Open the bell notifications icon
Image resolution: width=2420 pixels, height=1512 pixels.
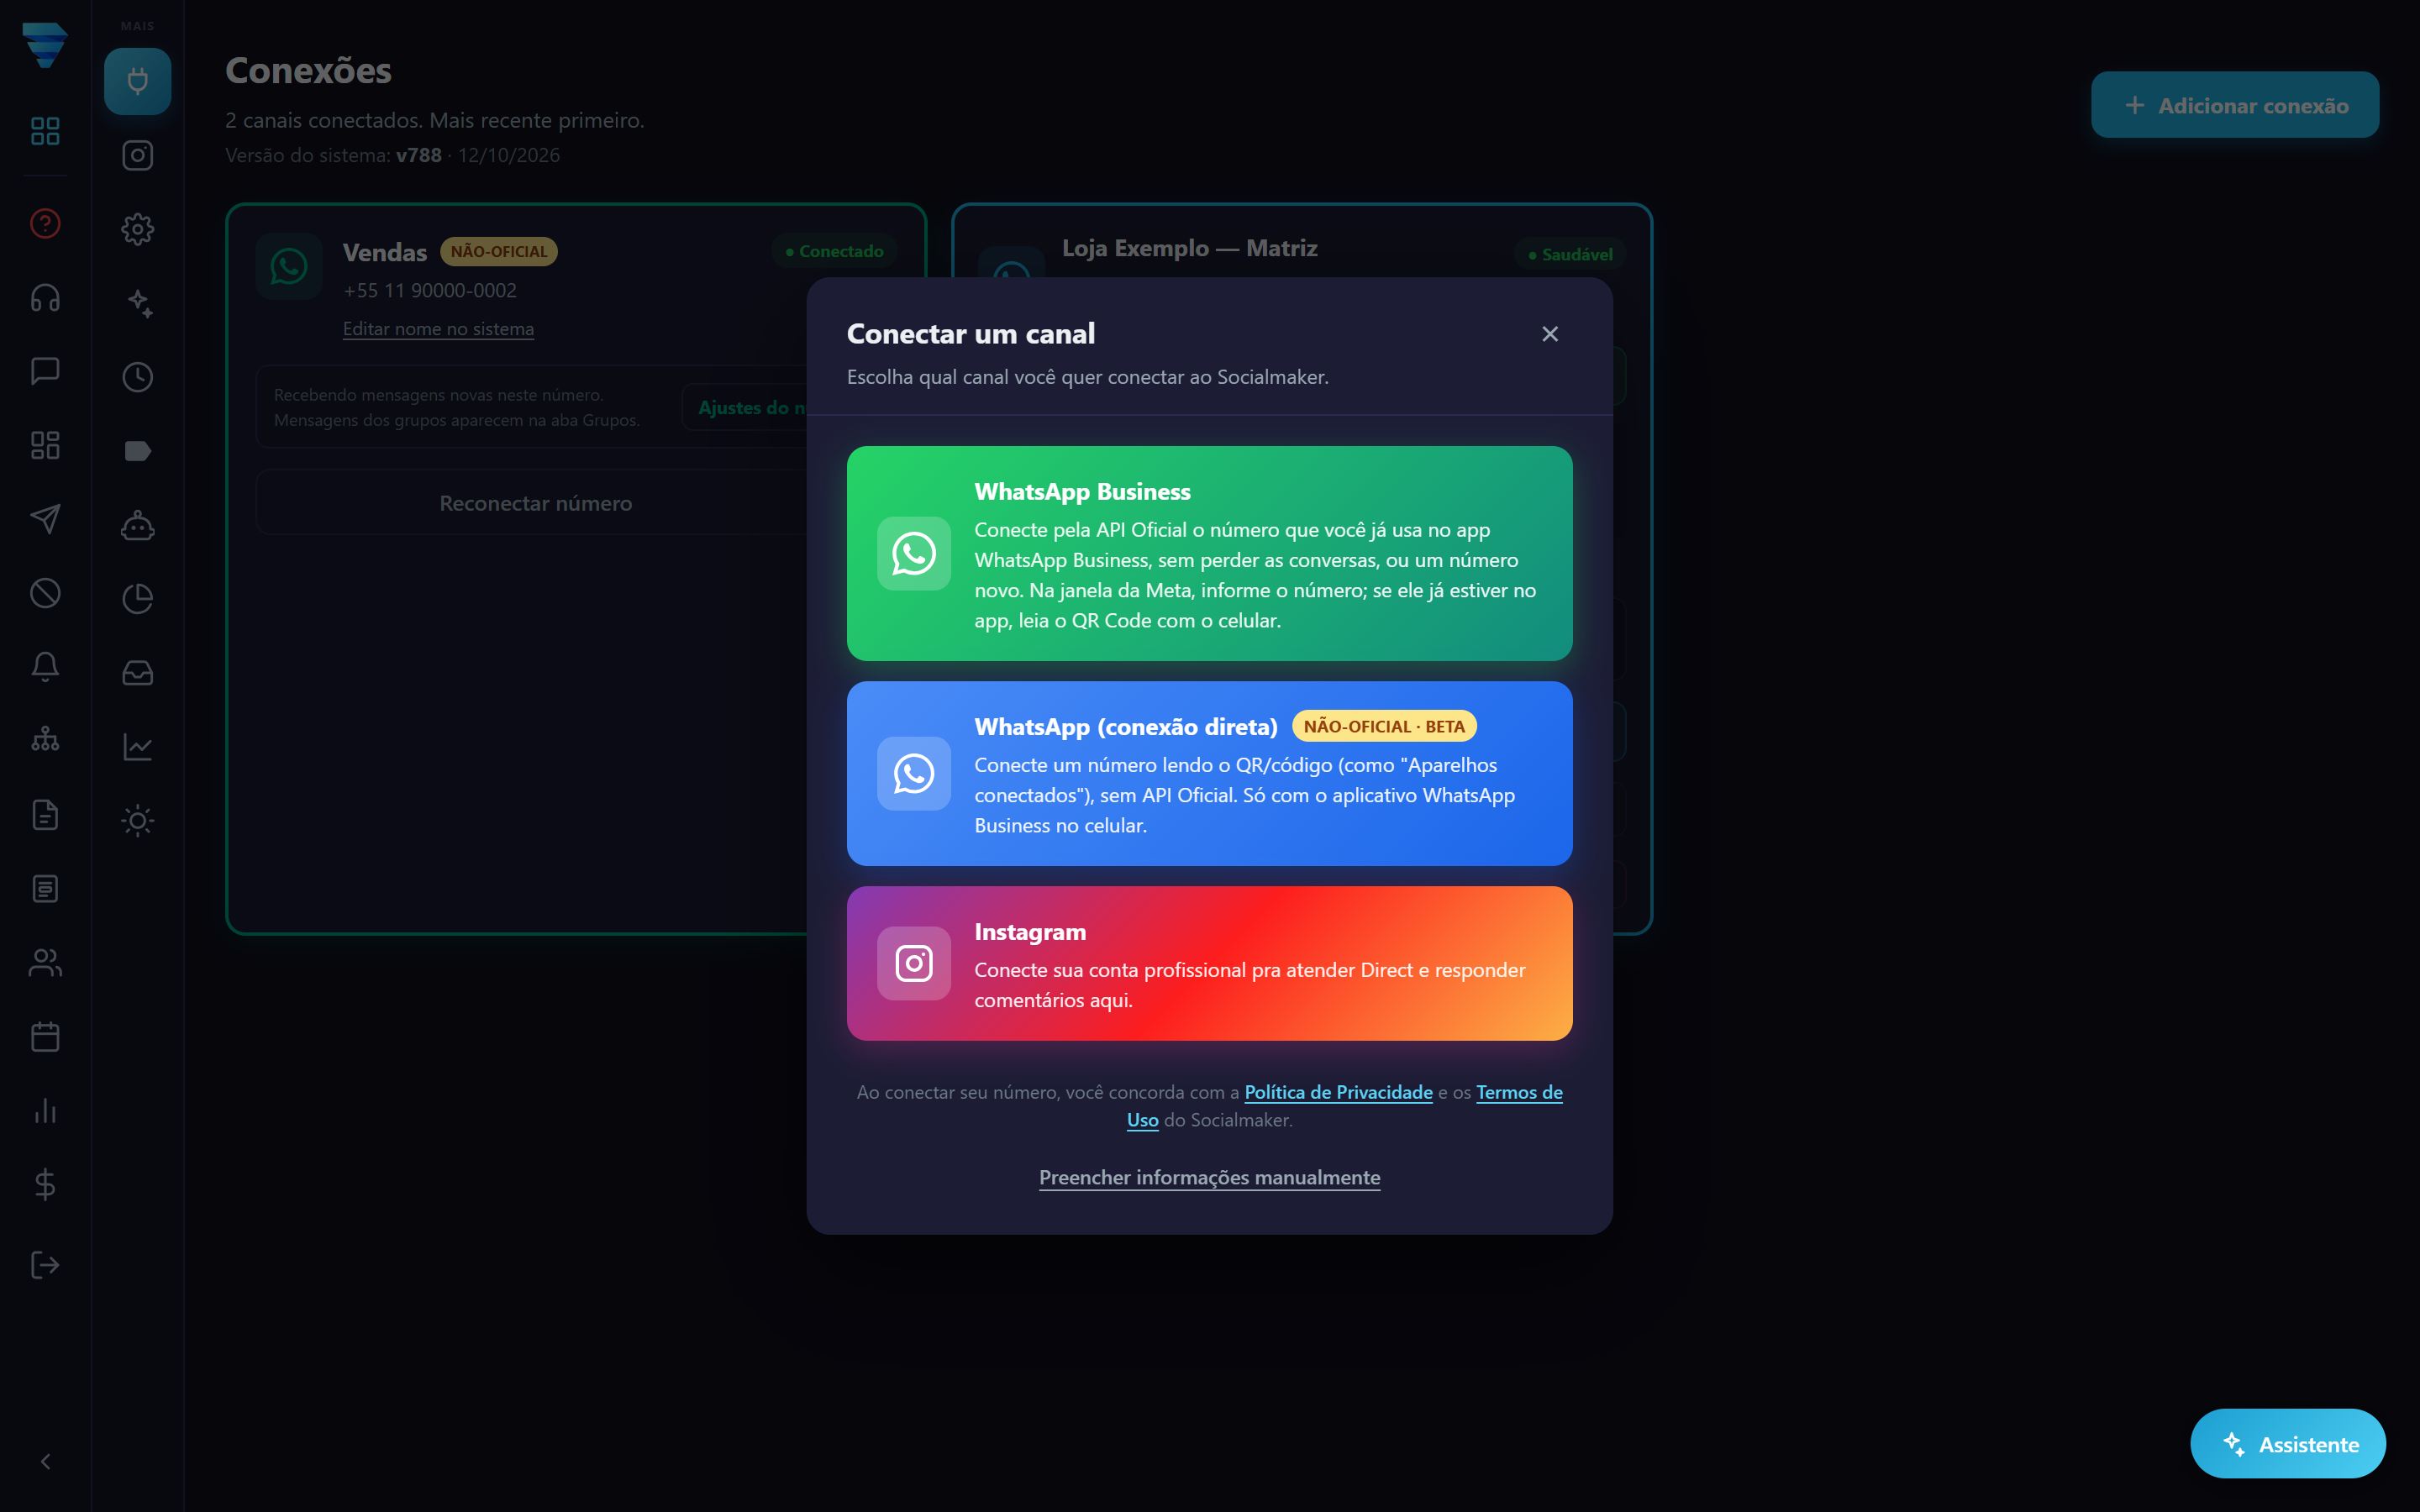point(45,667)
